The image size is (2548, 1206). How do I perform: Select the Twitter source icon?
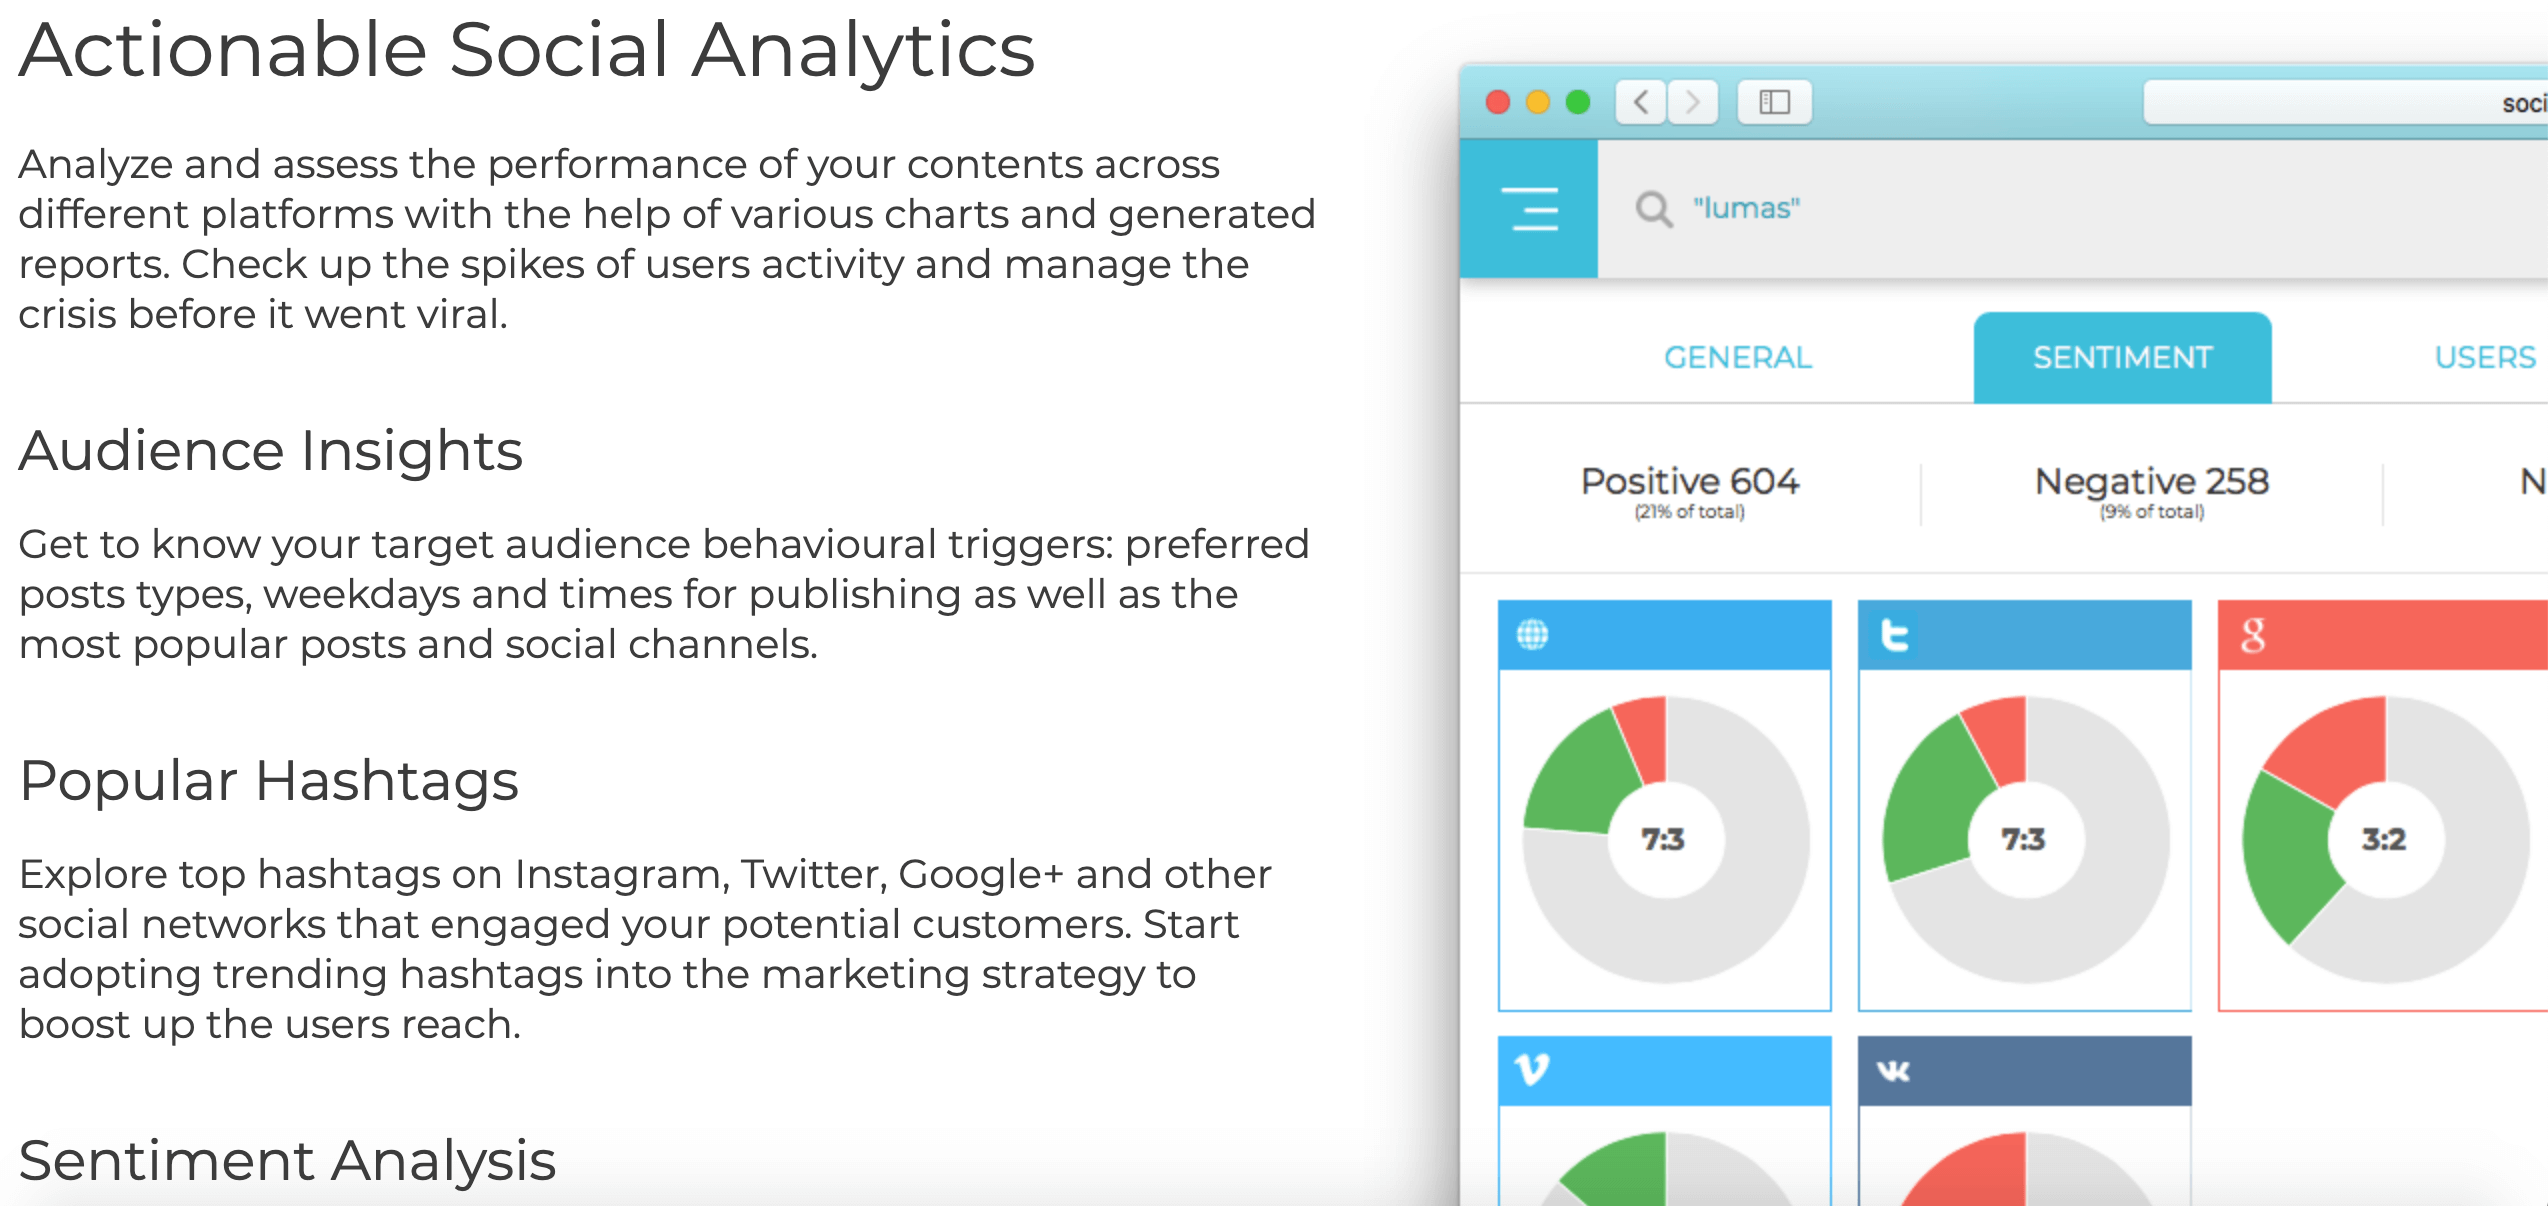point(1894,635)
